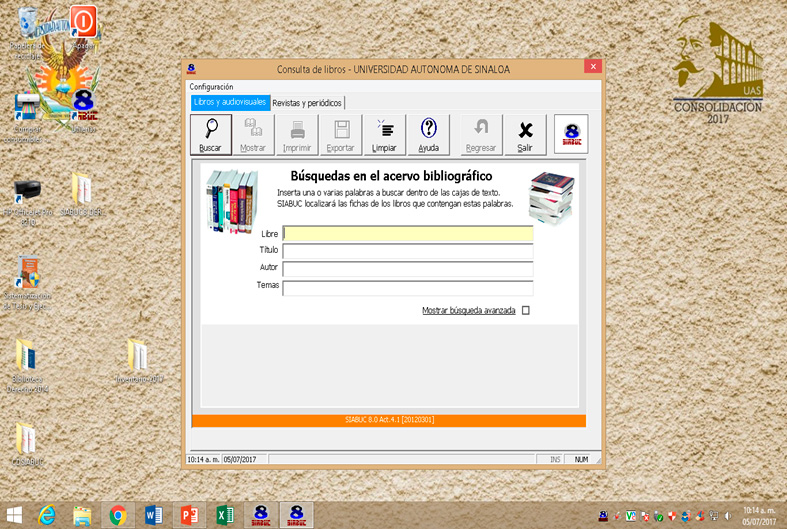
Task: Click the Regresar arrow button
Action: point(481,135)
